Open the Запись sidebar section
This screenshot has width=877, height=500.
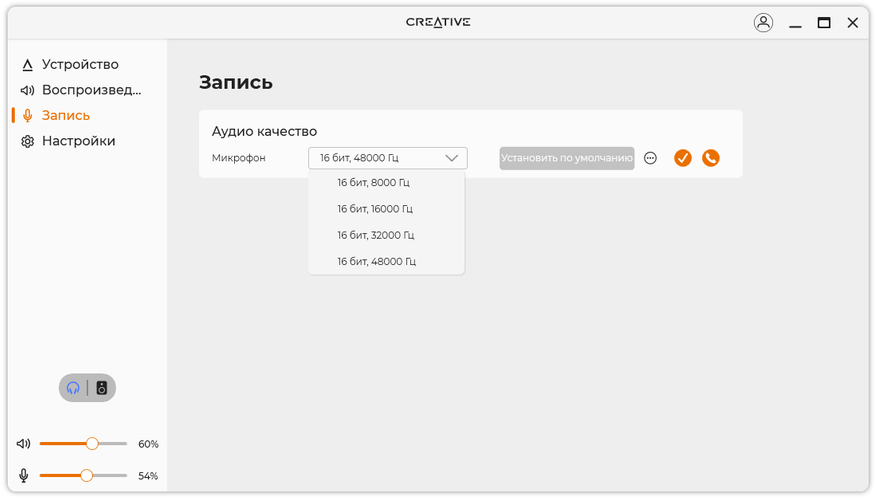66,116
